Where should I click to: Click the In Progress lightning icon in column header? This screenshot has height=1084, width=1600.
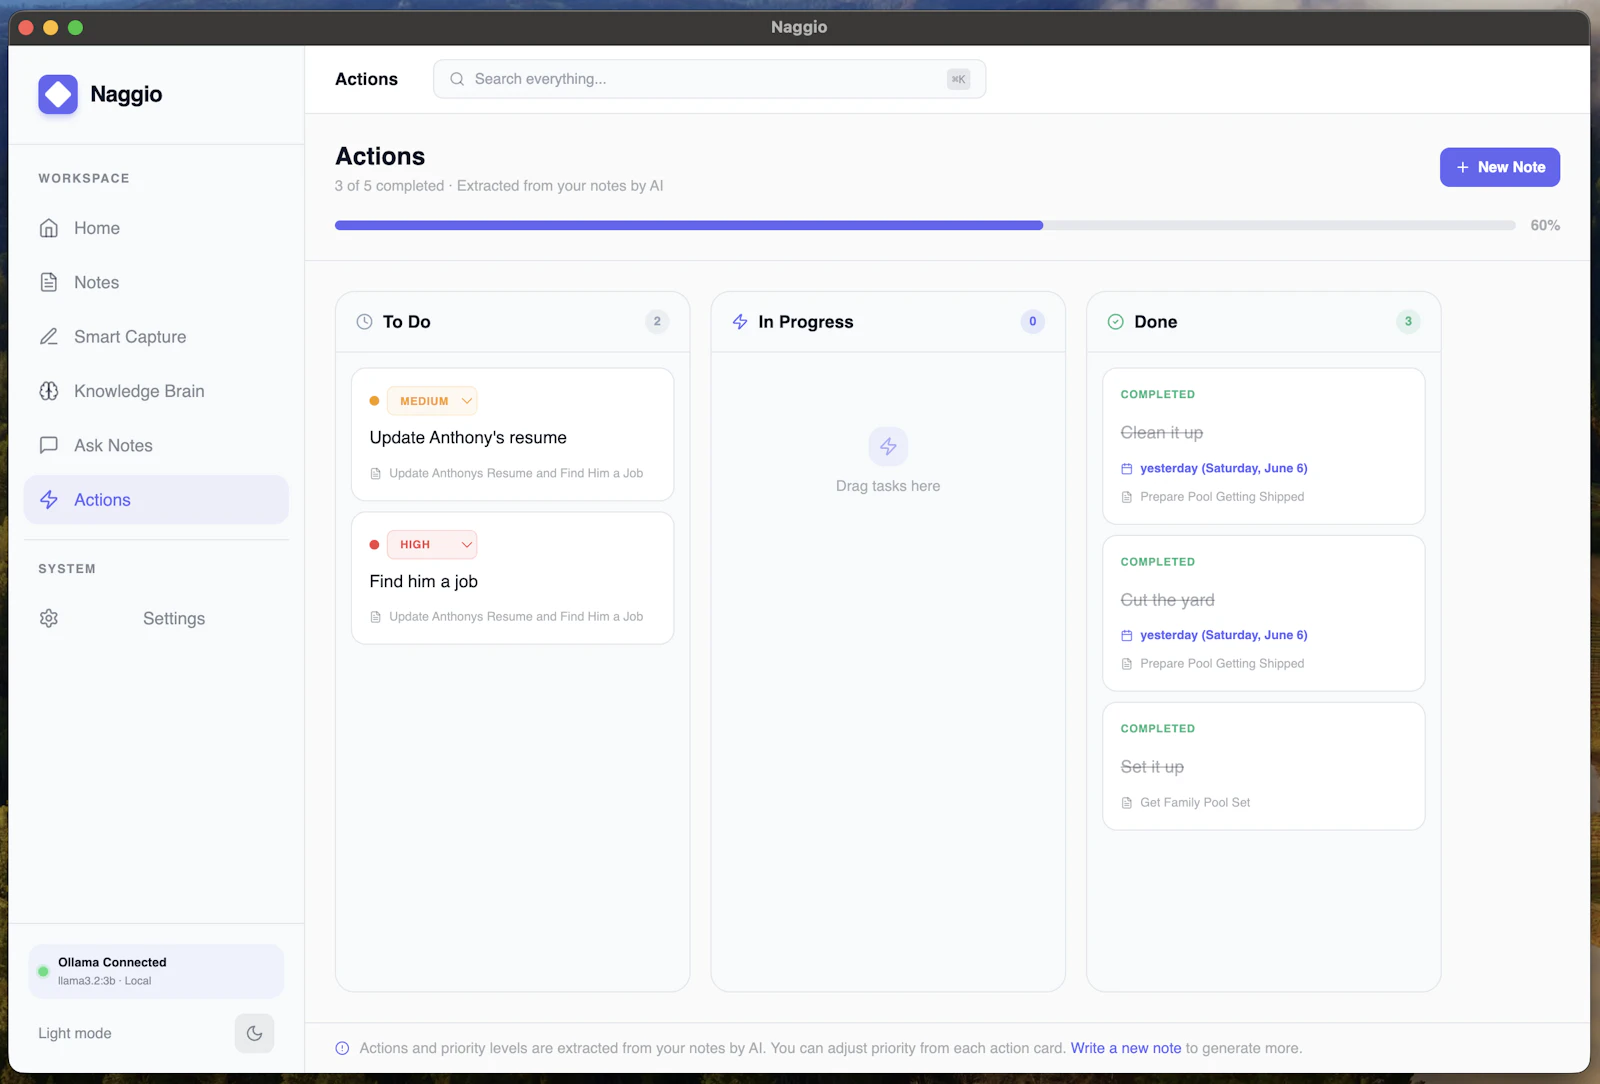[x=740, y=322]
